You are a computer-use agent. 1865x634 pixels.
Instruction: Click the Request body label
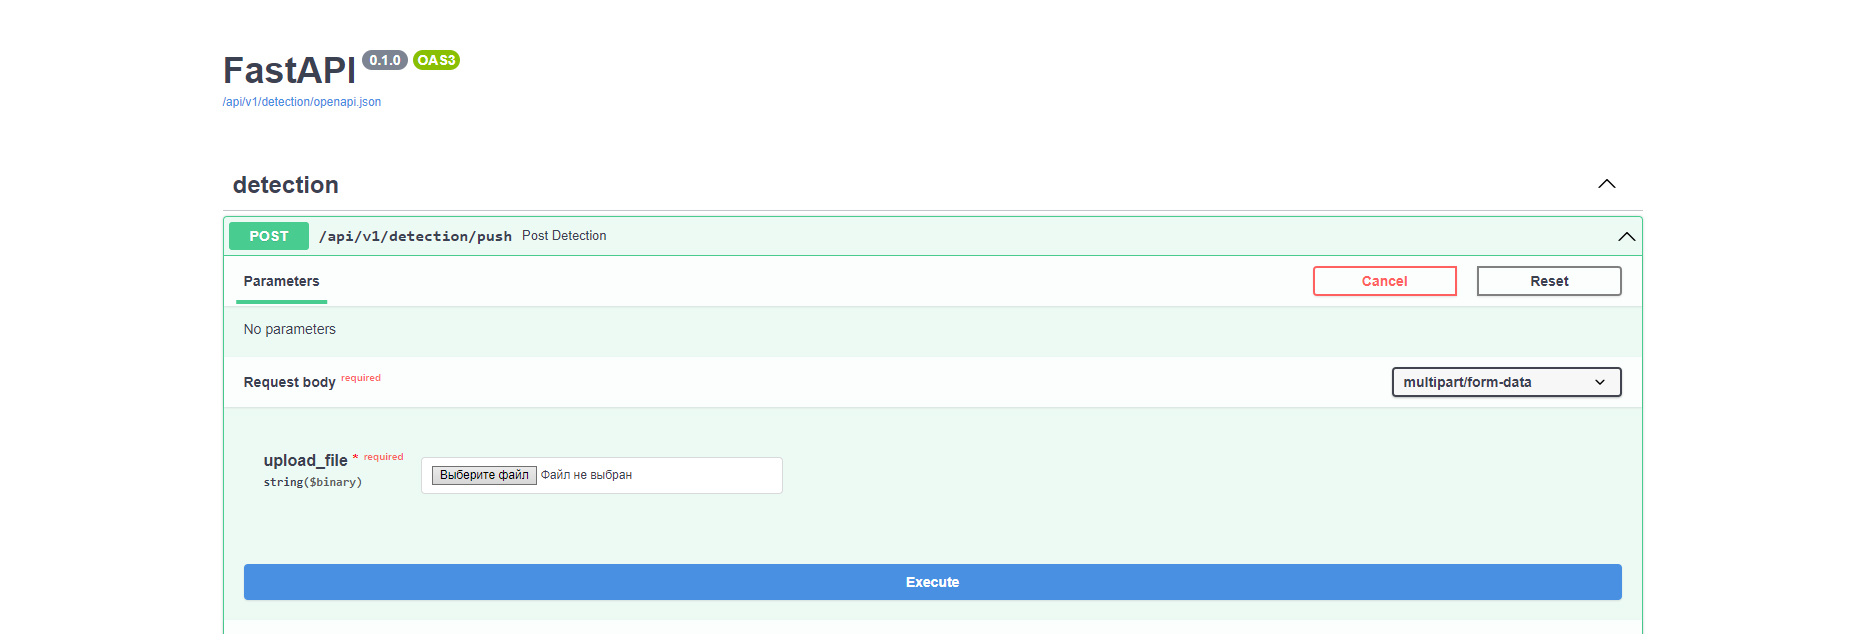pyautogui.click(x=289, y=382)
